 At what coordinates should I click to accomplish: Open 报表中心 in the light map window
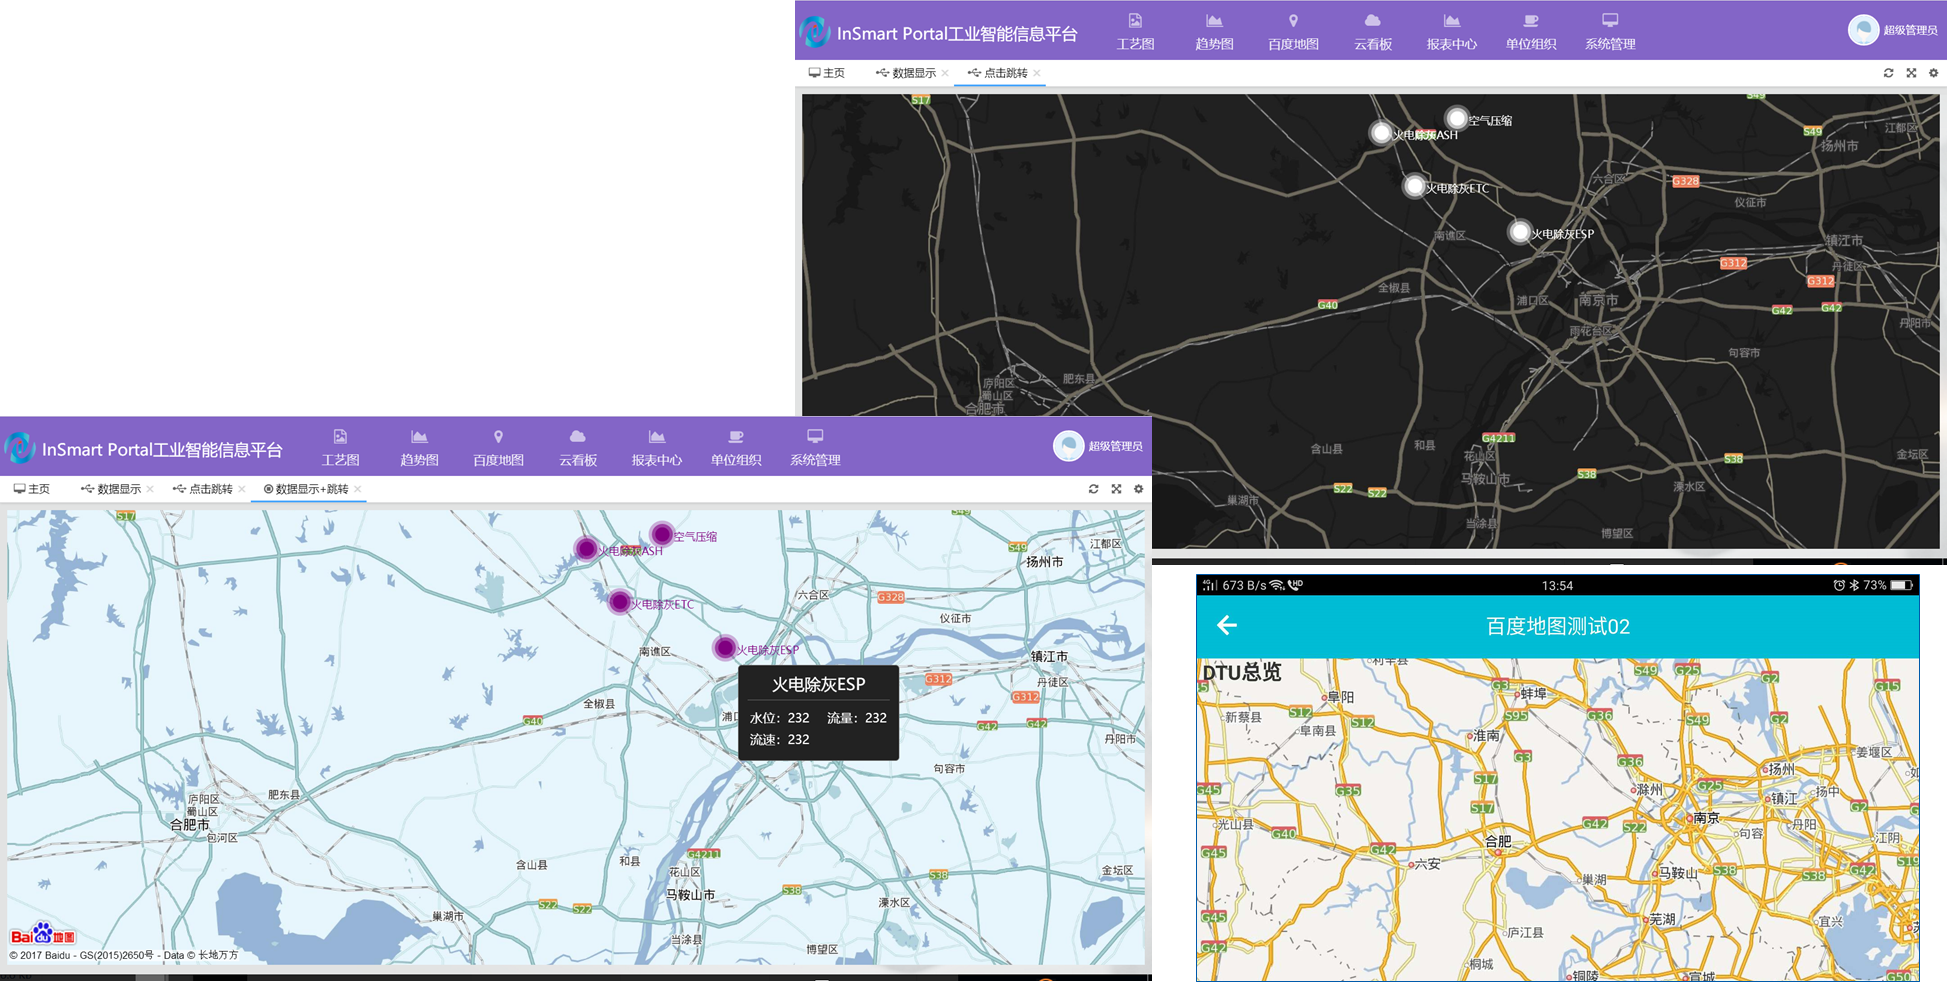tap(656, 448)
